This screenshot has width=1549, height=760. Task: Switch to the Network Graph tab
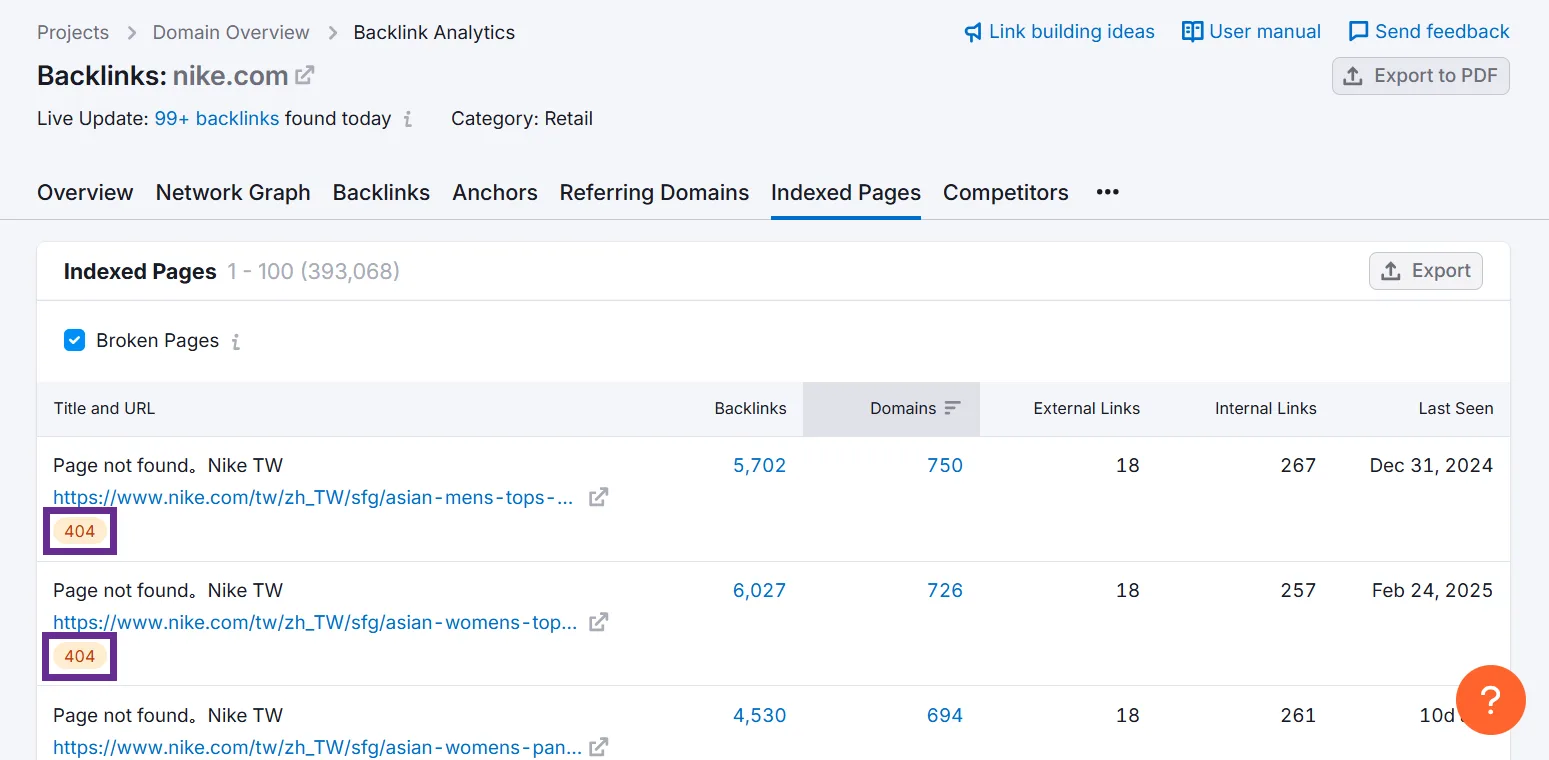pyautogui.click(x=233, y=192)
